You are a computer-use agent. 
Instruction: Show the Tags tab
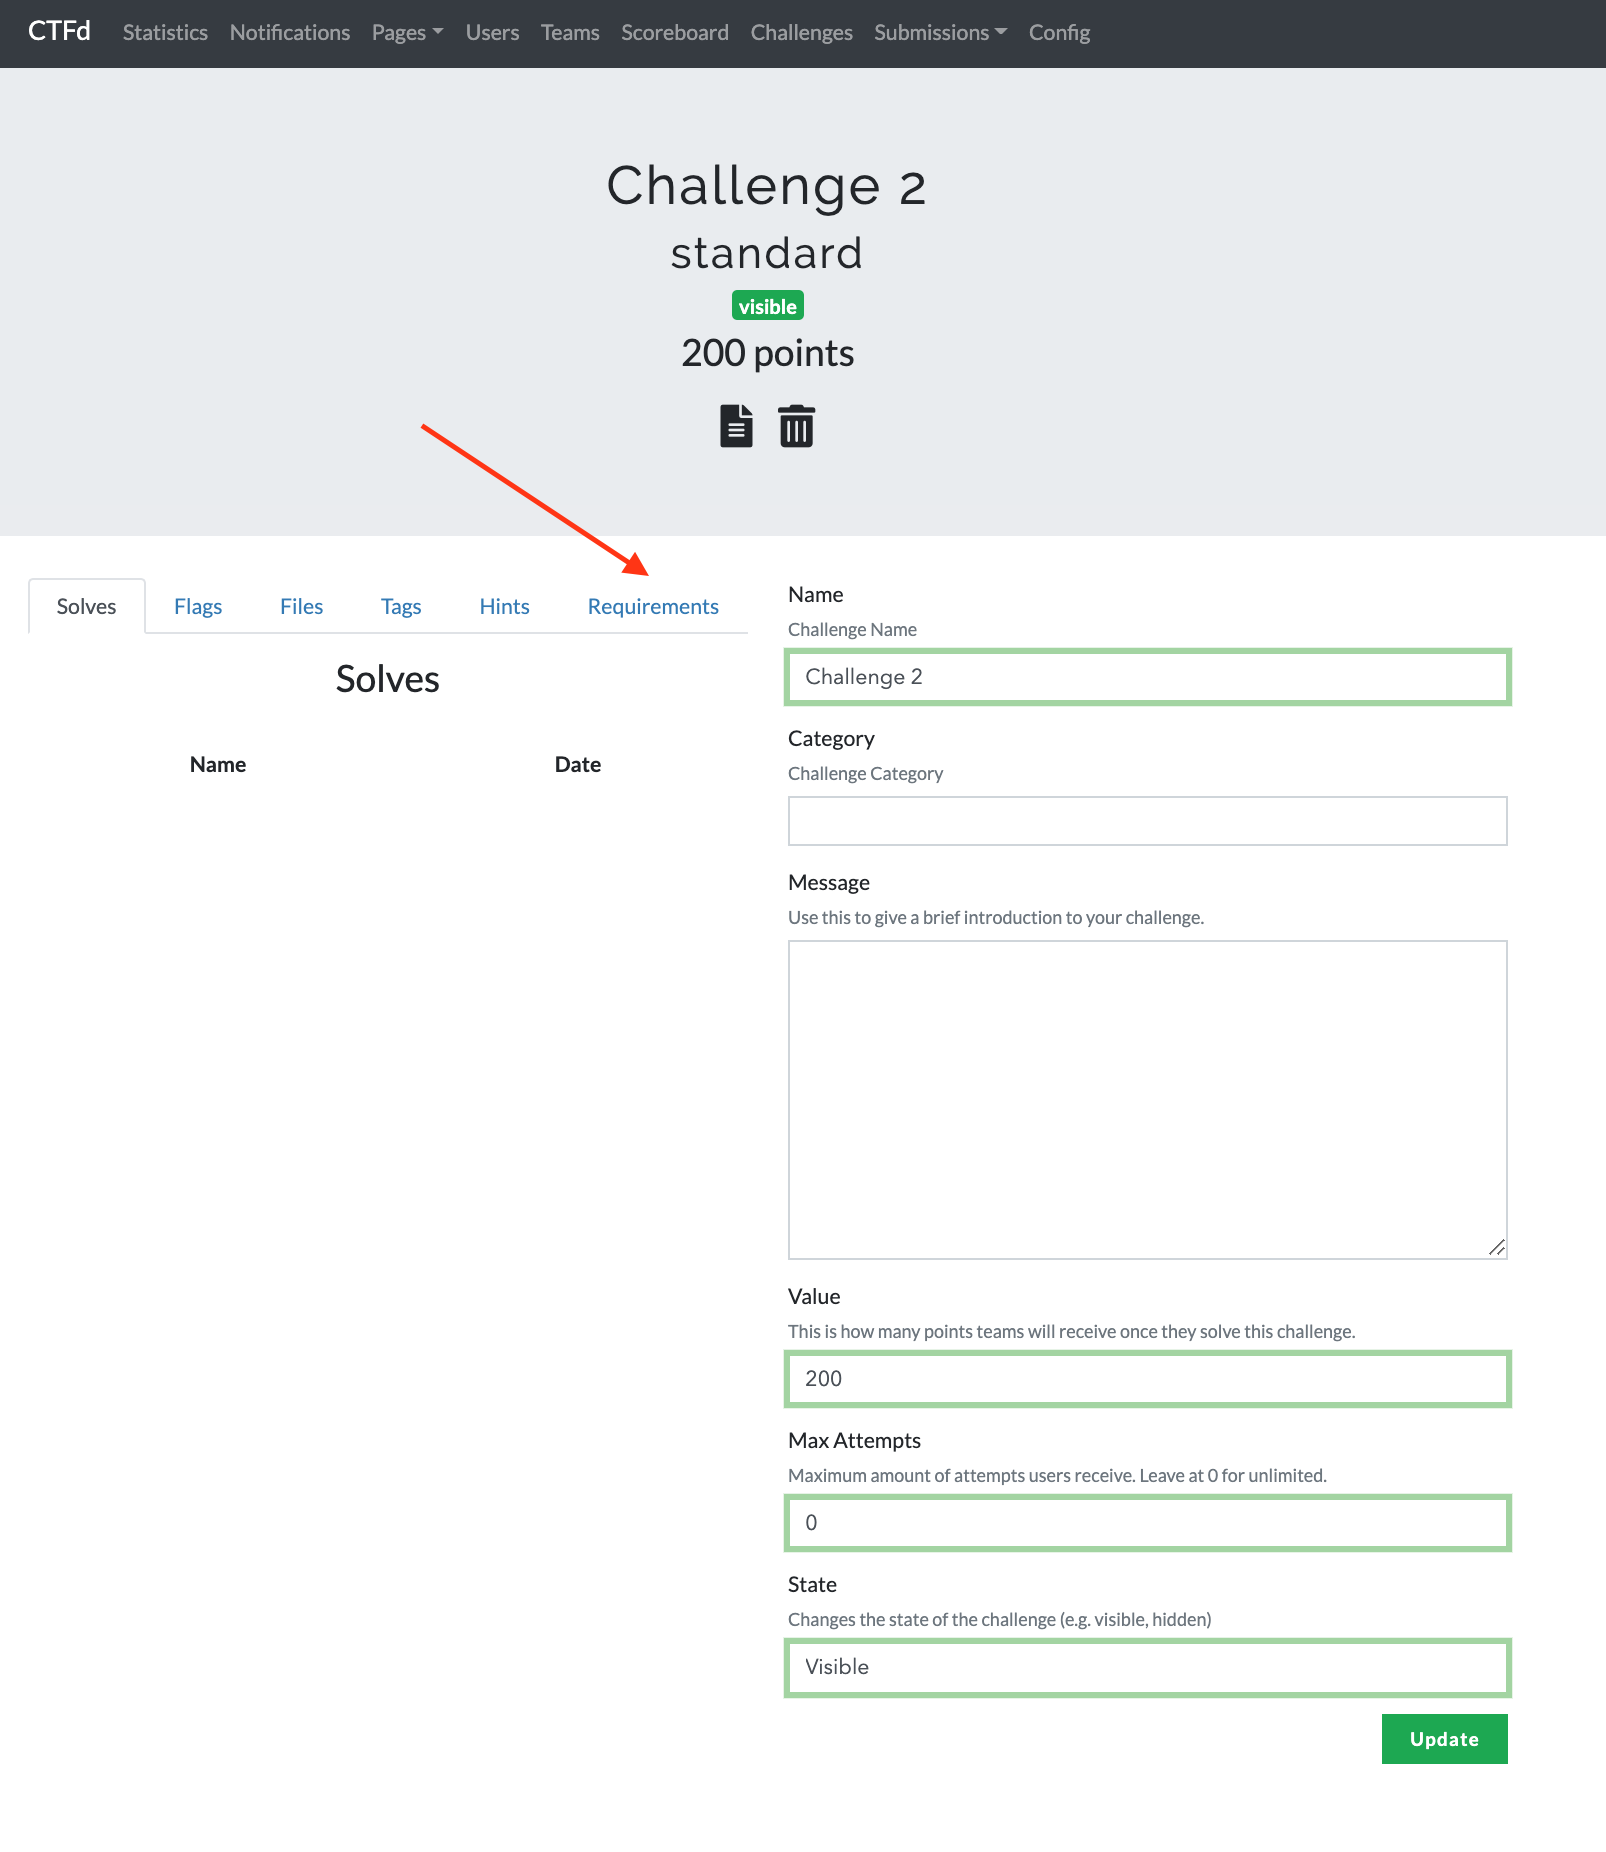tap(401, 607)
